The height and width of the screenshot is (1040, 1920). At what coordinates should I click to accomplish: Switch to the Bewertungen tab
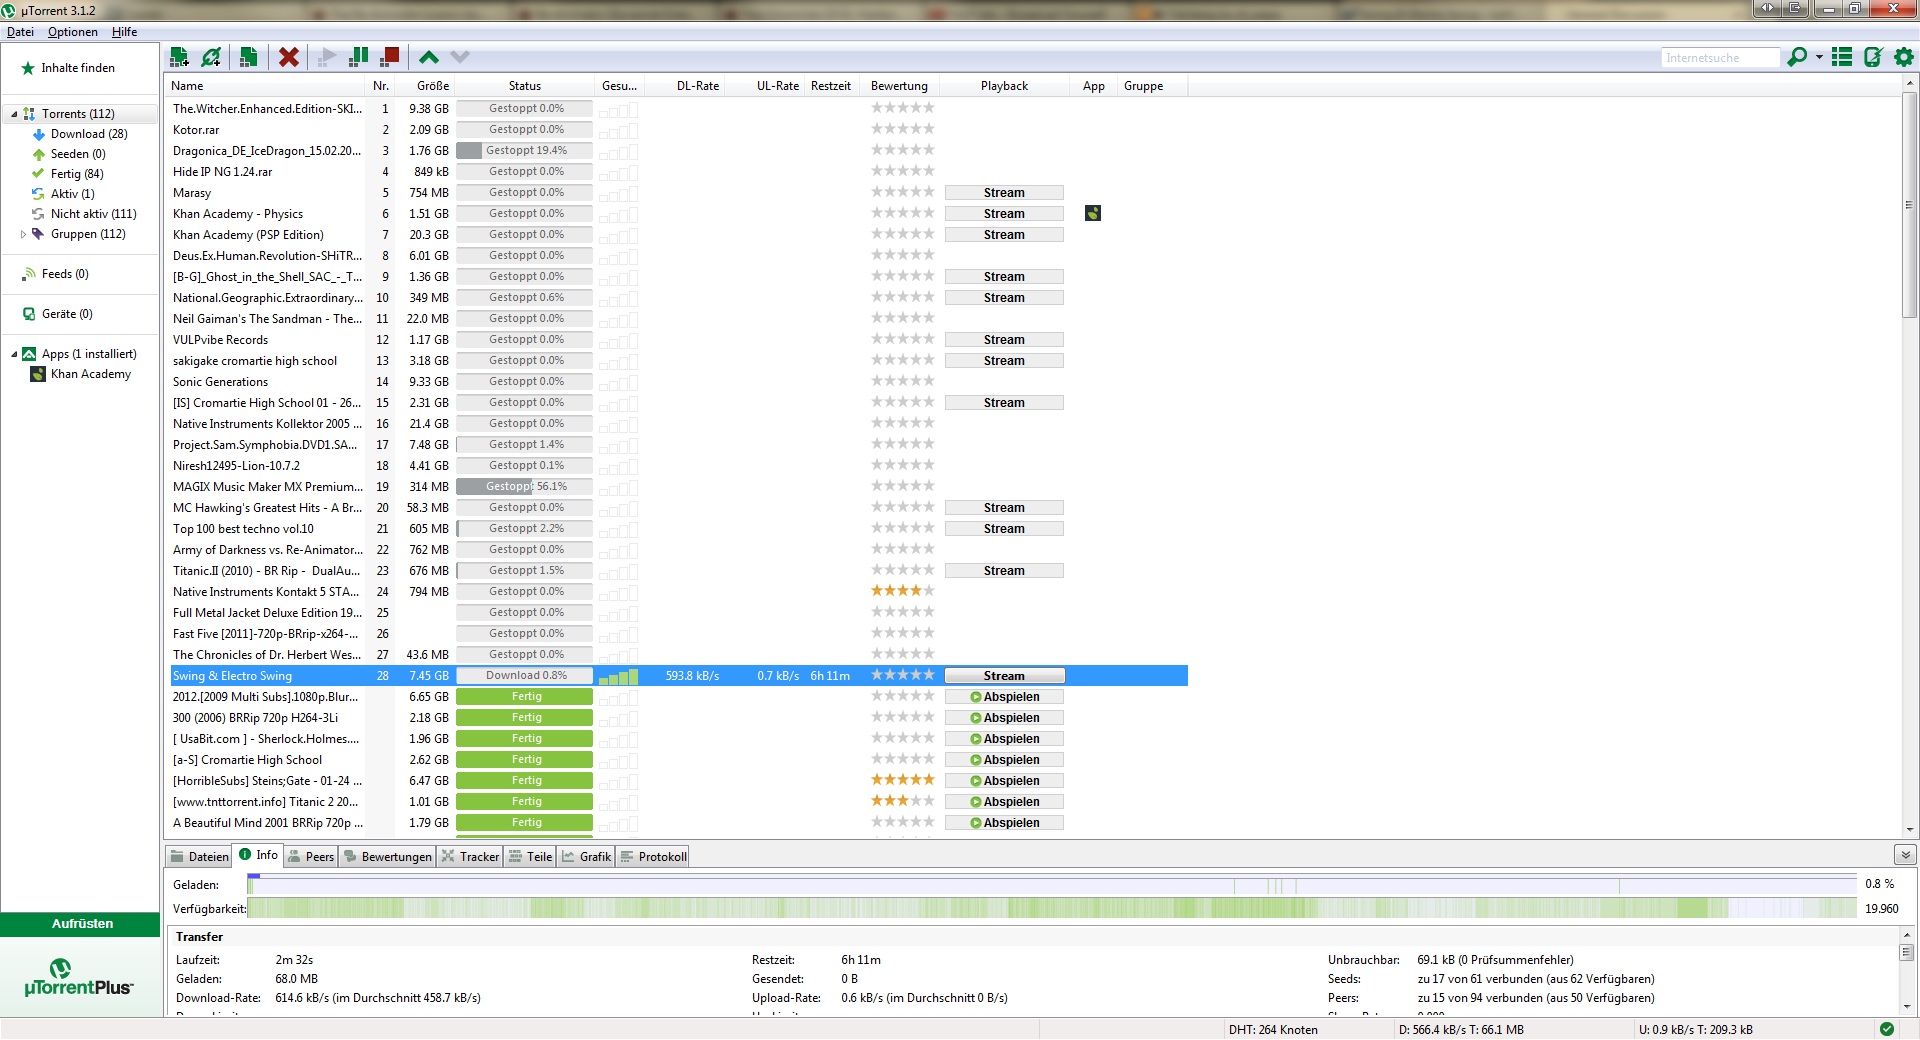tap(388, 857)
